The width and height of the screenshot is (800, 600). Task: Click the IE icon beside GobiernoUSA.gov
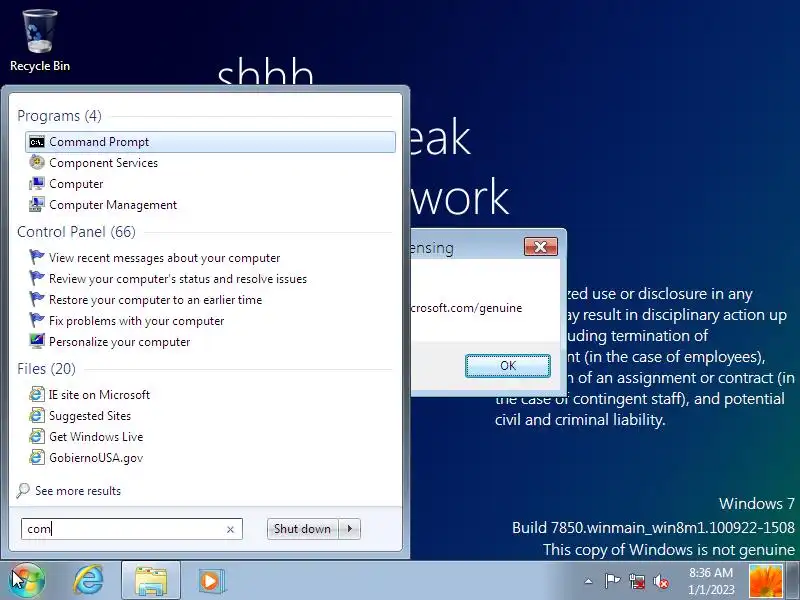coord(37,457)
